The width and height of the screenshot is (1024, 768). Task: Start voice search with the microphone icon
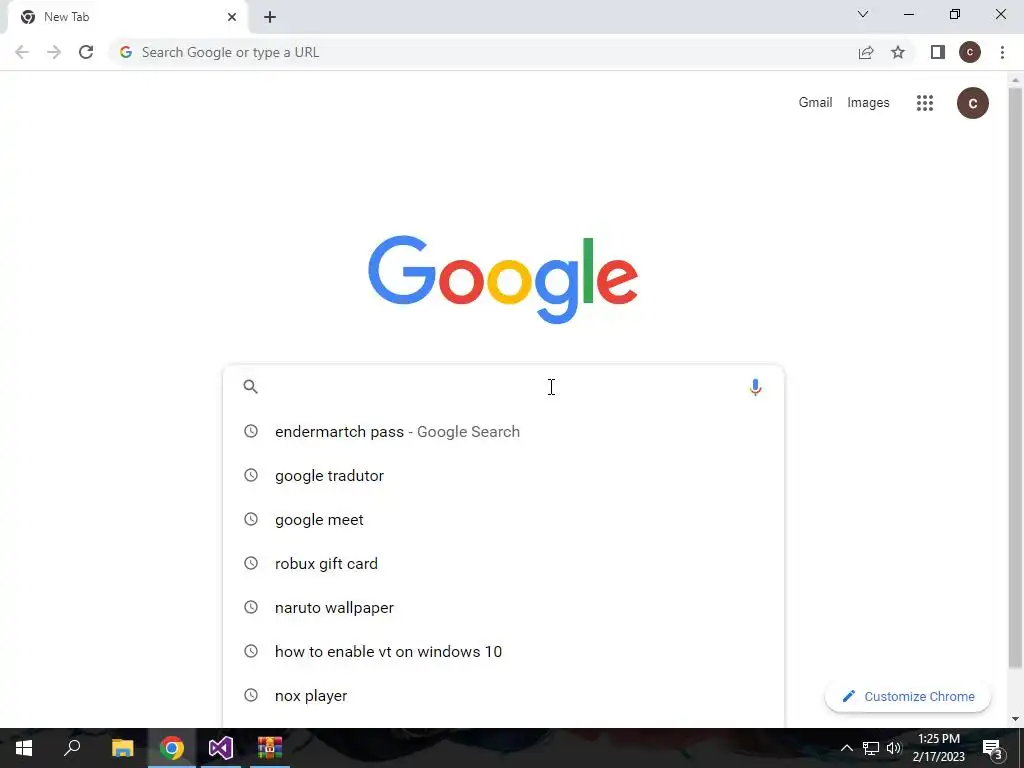(755, 387)
